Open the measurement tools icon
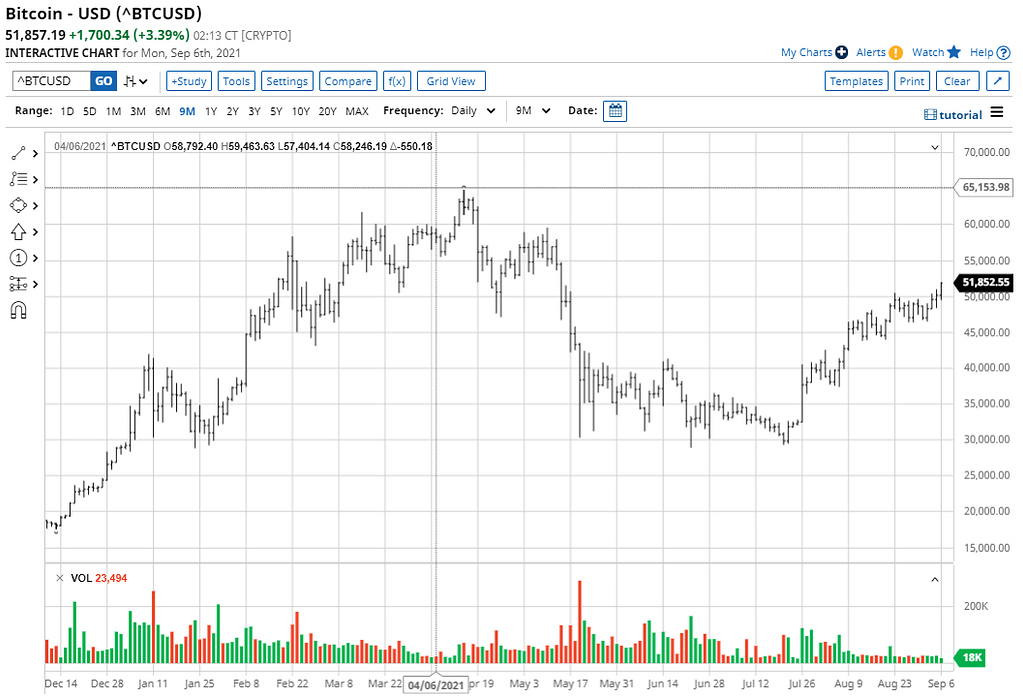 18,284
